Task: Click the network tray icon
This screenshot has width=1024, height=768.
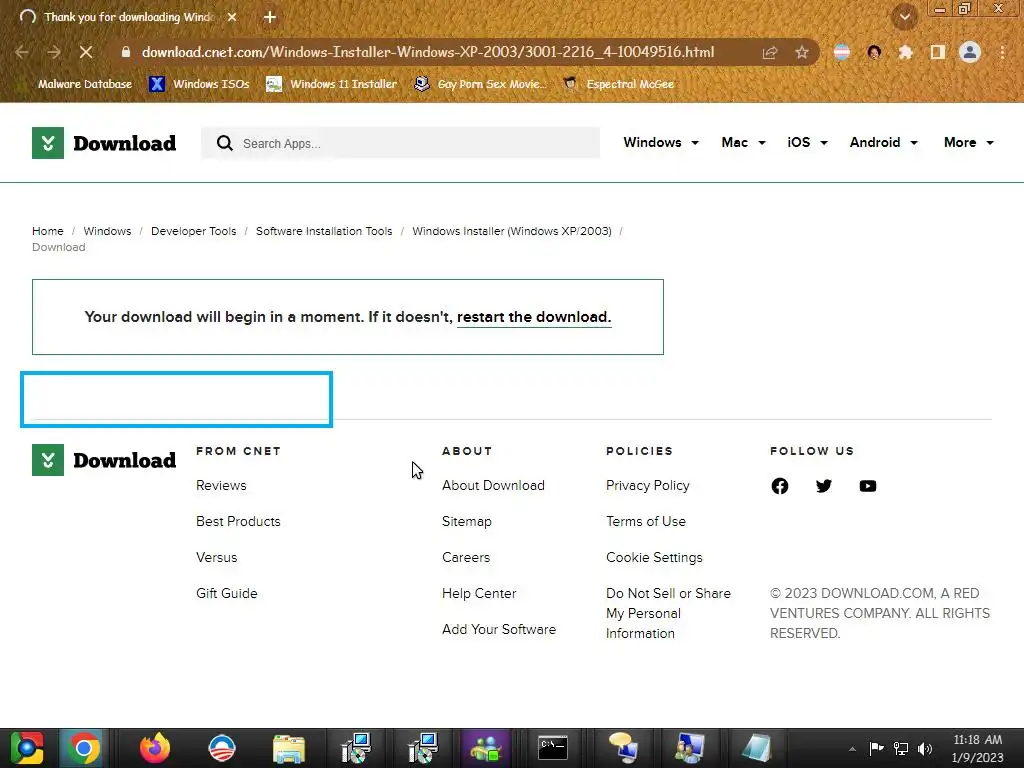Action: click(901, 748)
